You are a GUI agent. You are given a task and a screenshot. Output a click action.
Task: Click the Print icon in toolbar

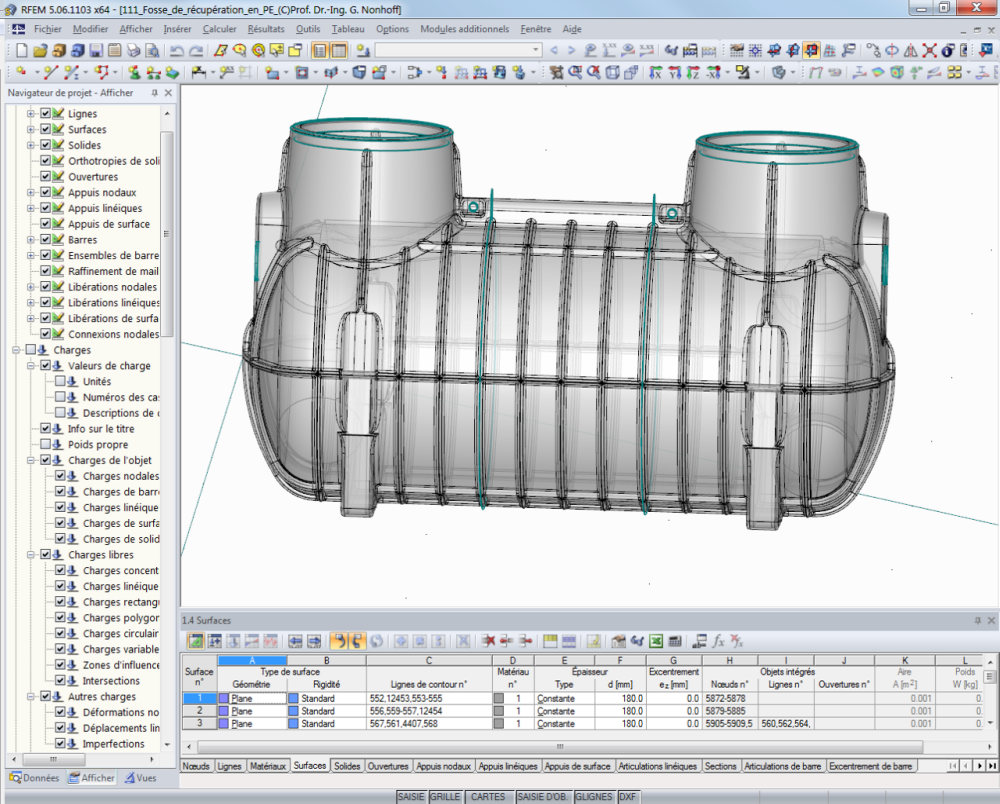pos(133,50)
